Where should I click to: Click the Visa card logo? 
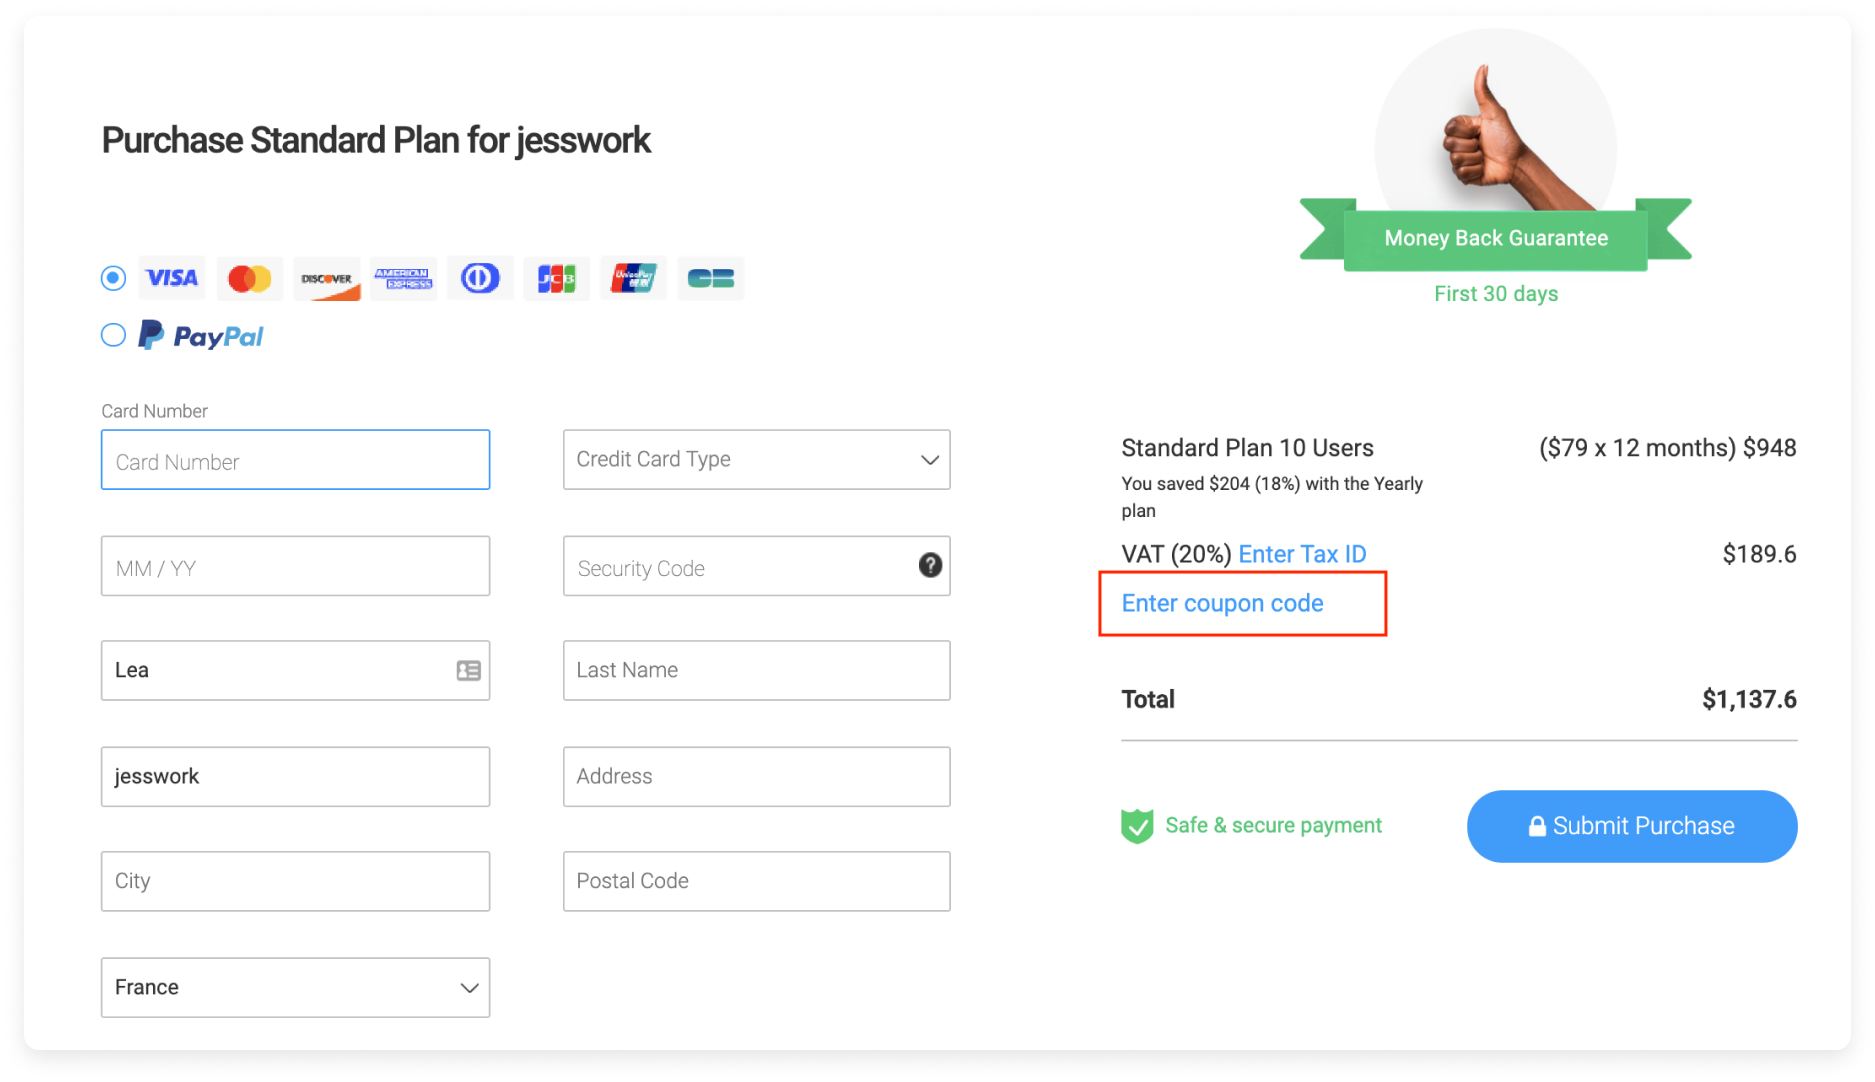point(172,278)
